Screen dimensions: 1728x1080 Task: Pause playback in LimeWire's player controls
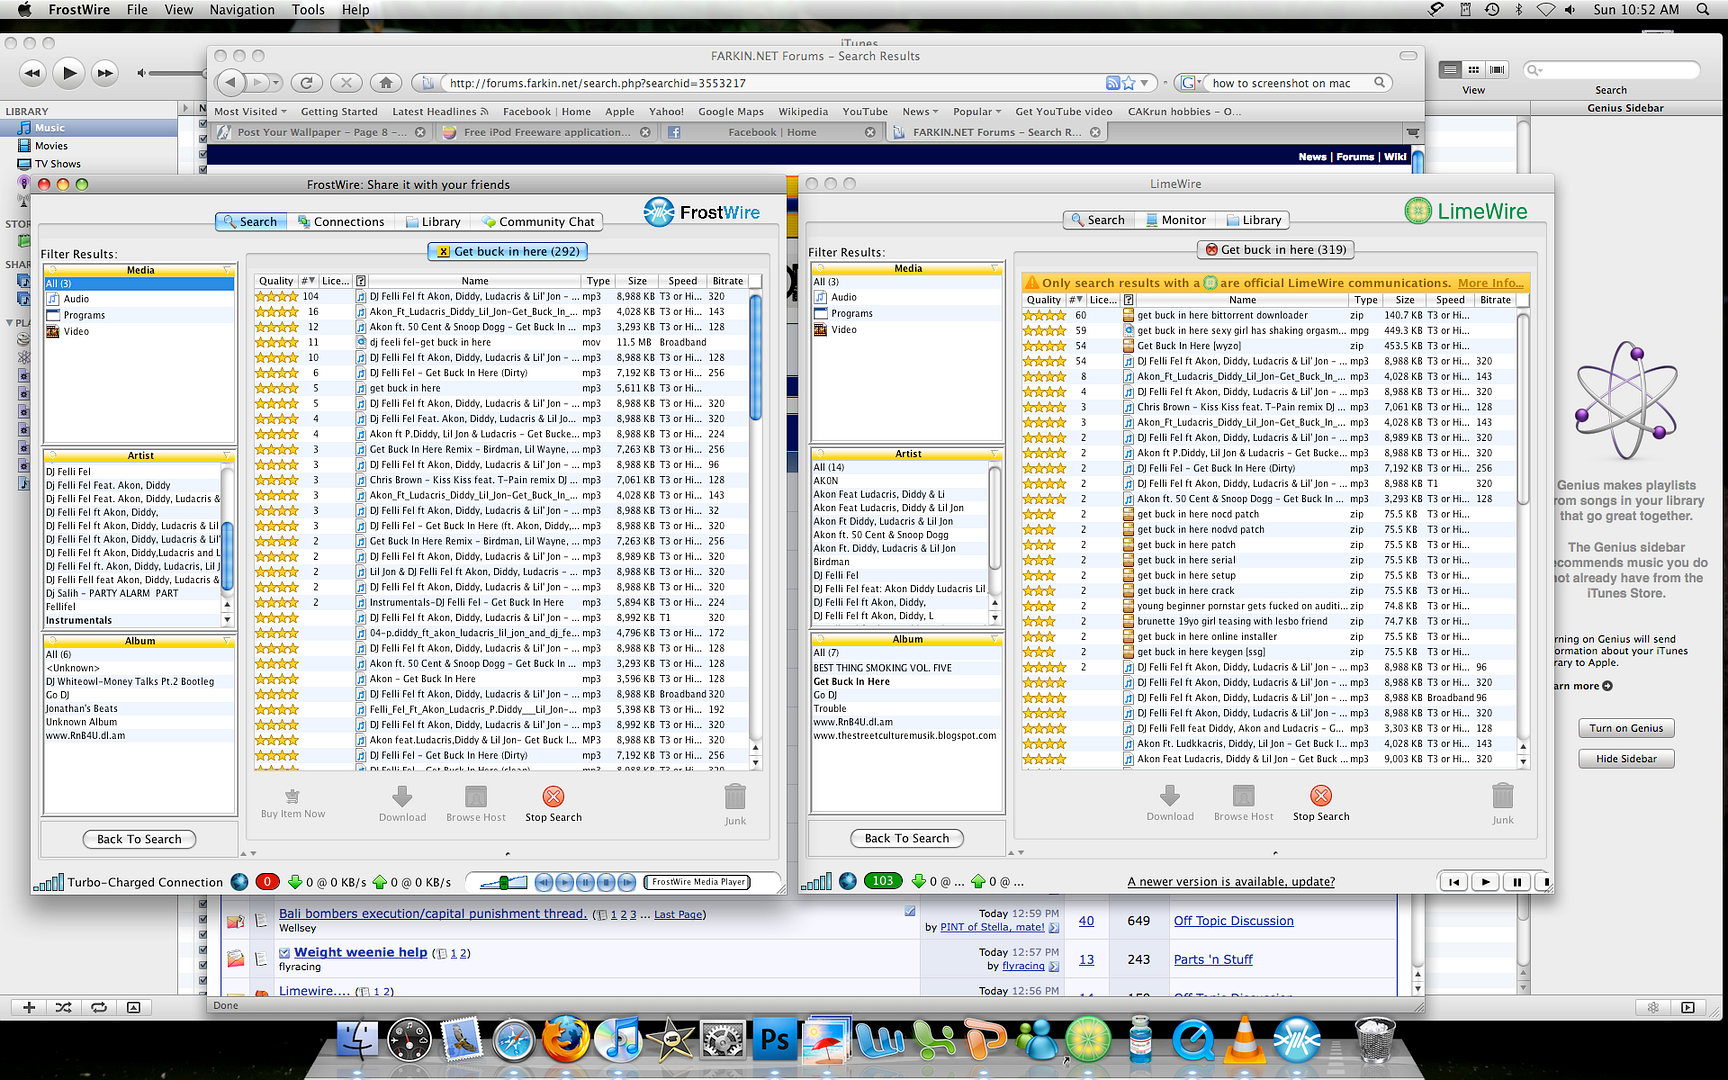1517,882
